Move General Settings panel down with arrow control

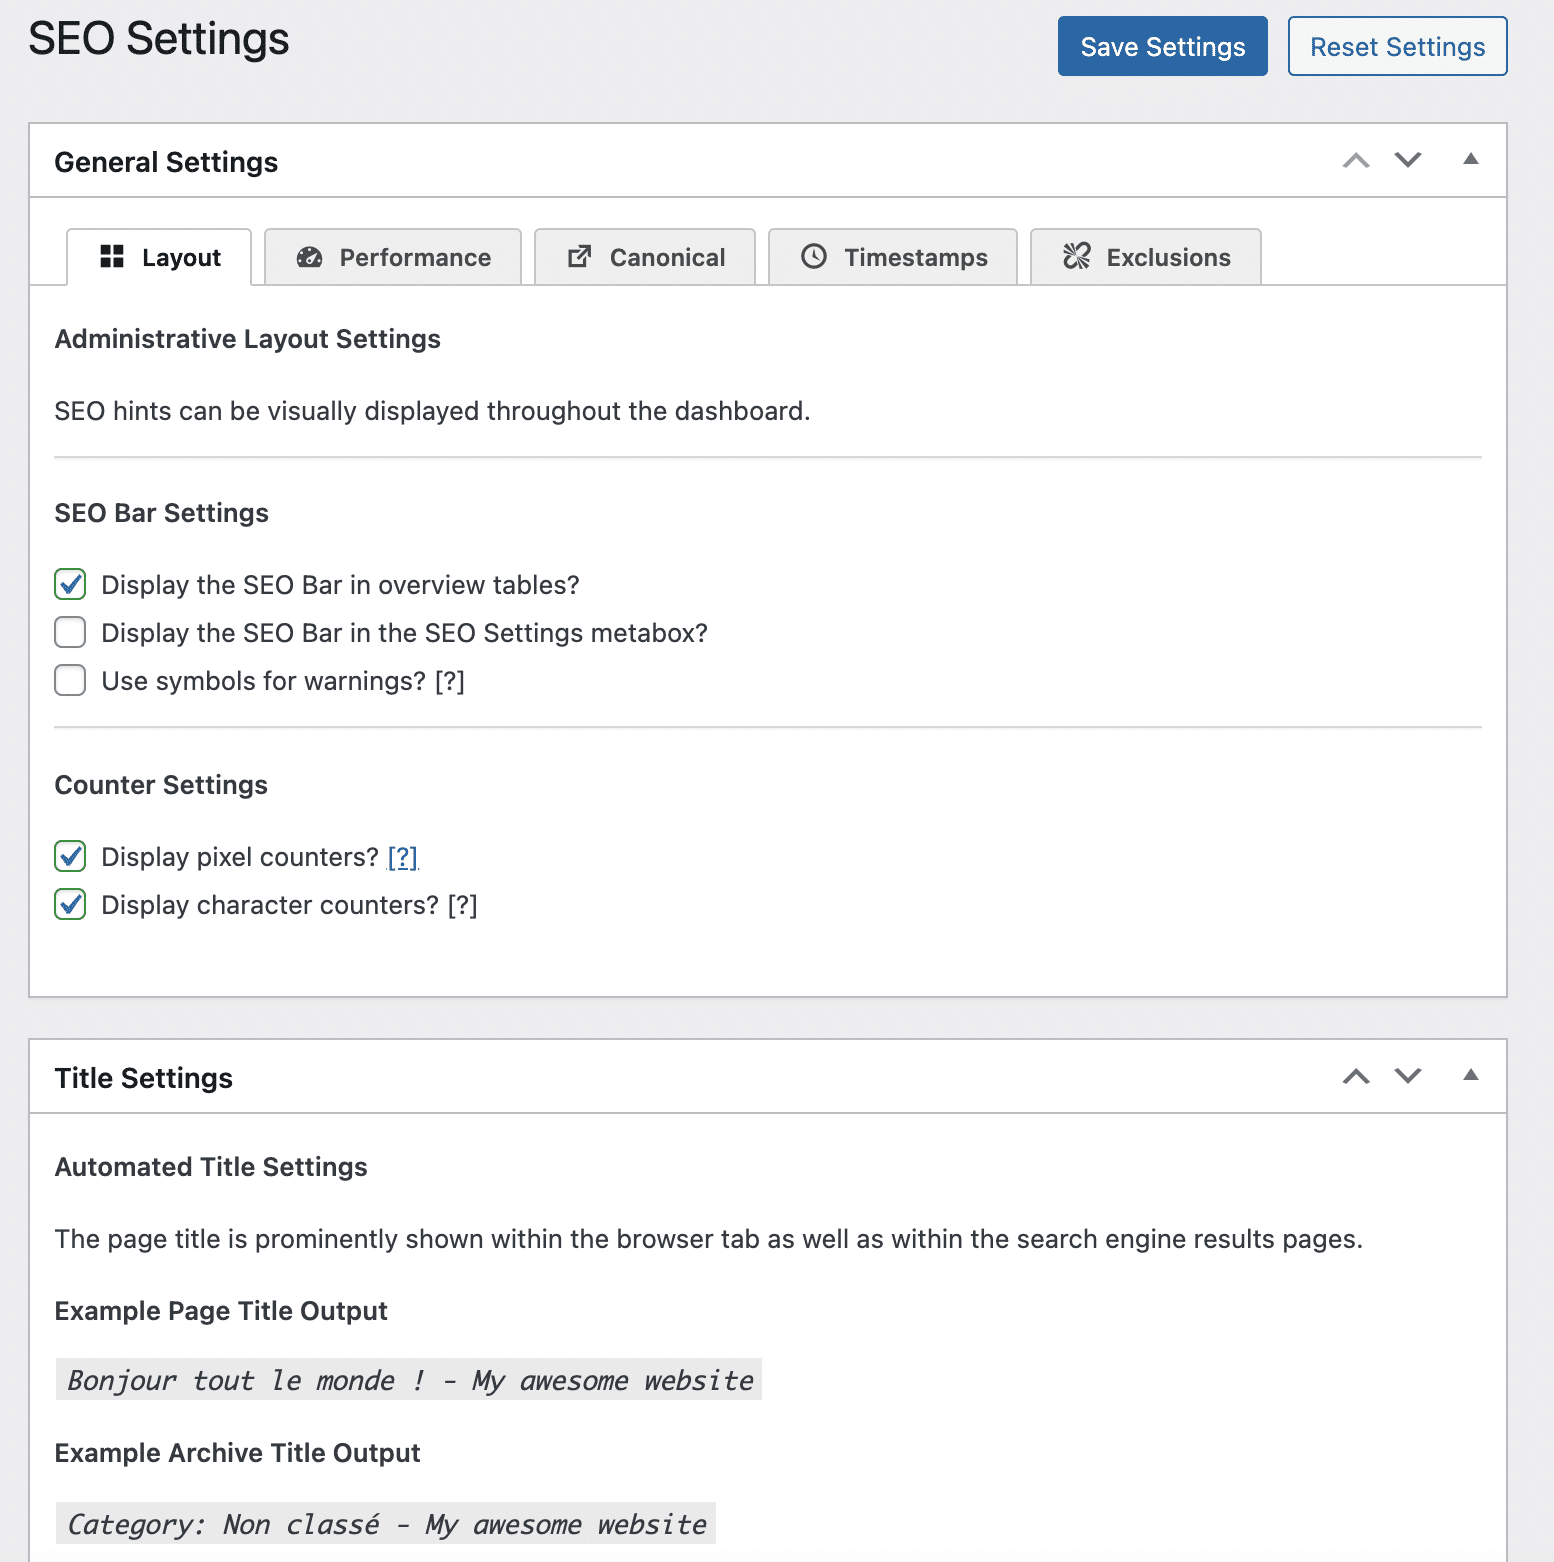(x=1408, y=160)
